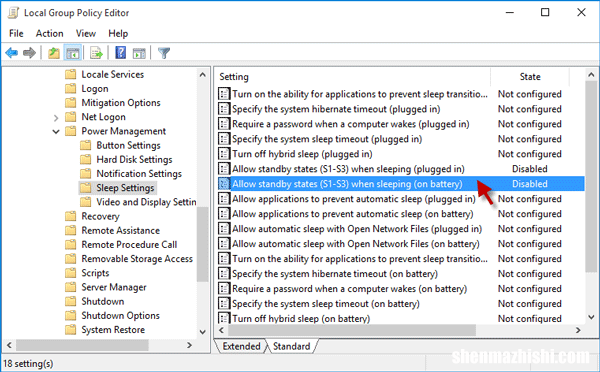Image resolution: width=600 pixels, height=372 pixels.
Task: Select Video and Display Settings folder
Action: [x=146, y=202]
